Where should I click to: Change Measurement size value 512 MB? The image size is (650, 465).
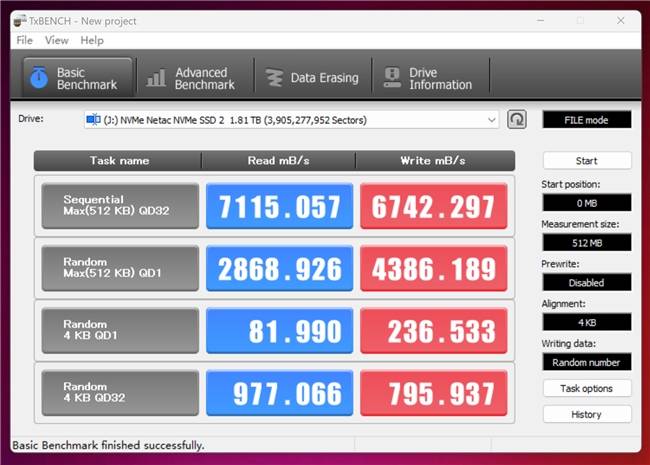[x=587, y=243]
